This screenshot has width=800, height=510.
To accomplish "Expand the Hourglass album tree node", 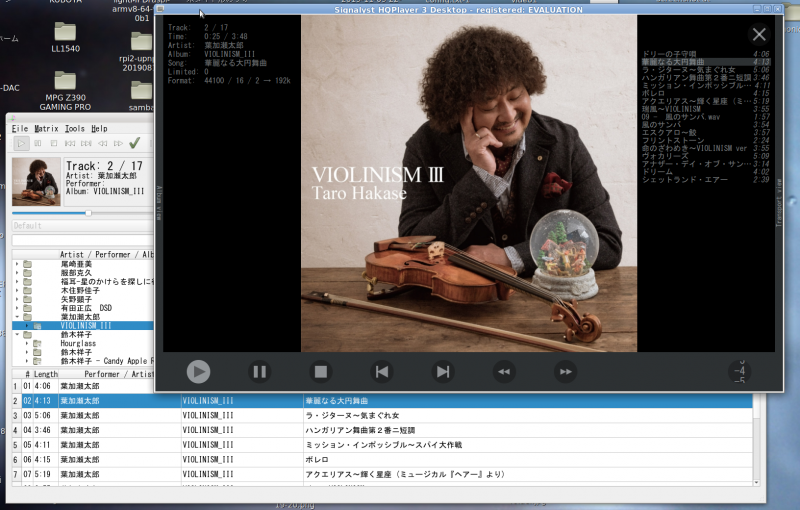I will tap(28, 344).
